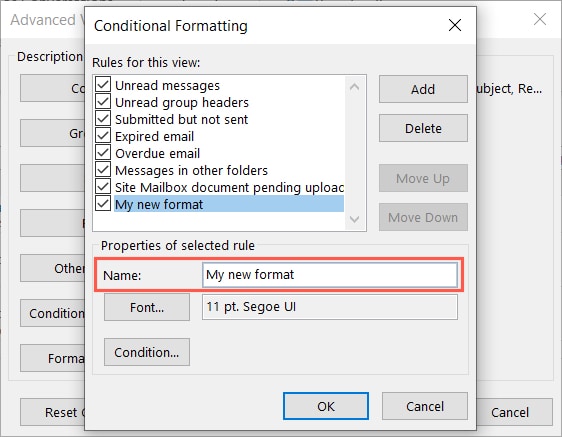This screenshot has width=562, height=437.
Task: Toggle the Unread group headers checkbox
Action: [103, 102]
